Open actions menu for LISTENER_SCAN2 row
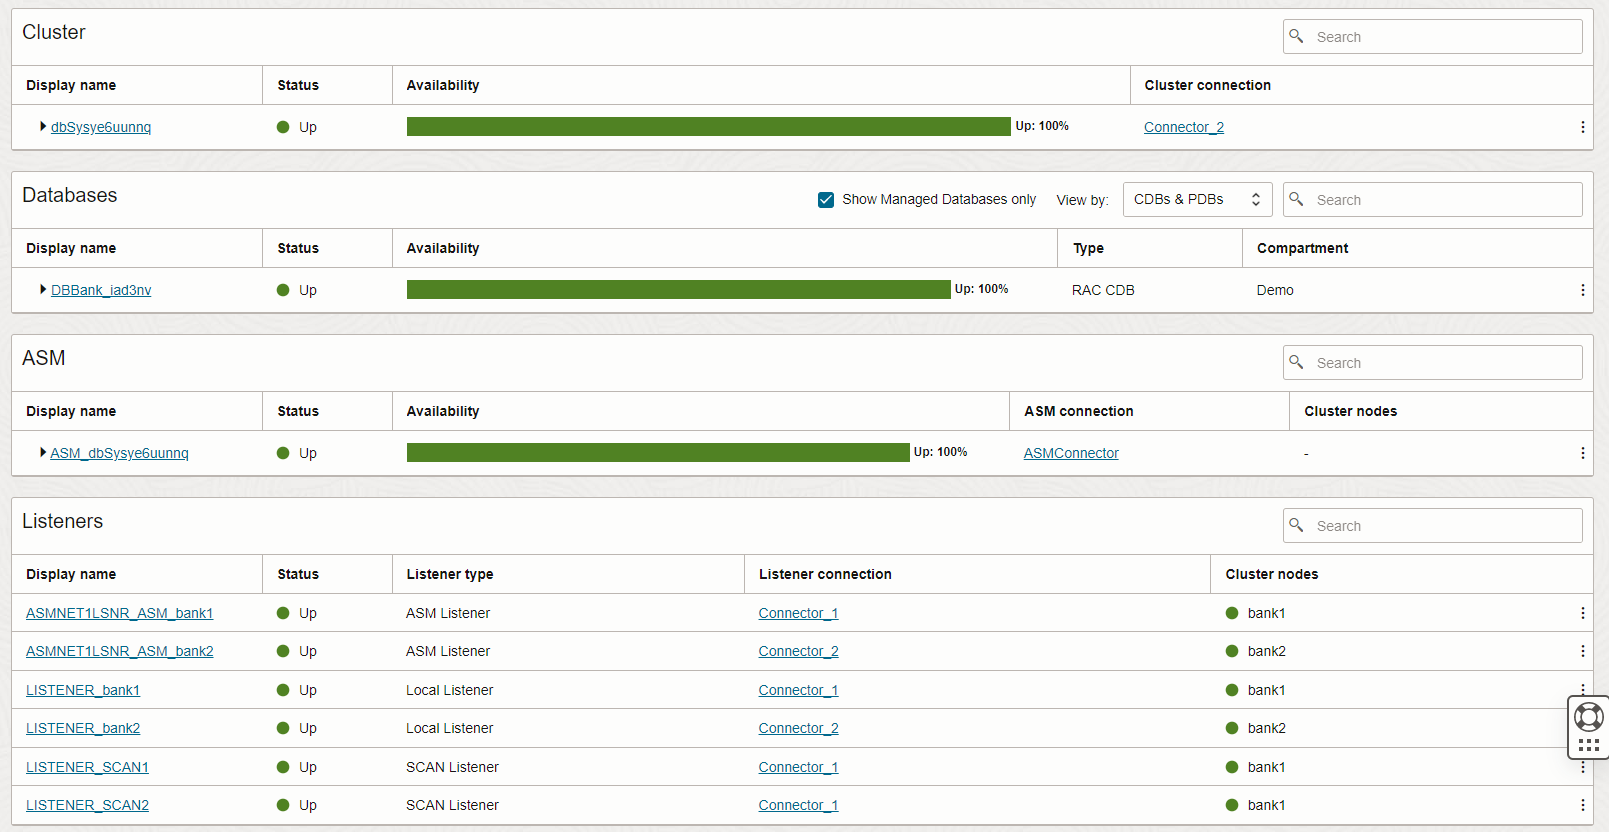 tap(1582, 805)
